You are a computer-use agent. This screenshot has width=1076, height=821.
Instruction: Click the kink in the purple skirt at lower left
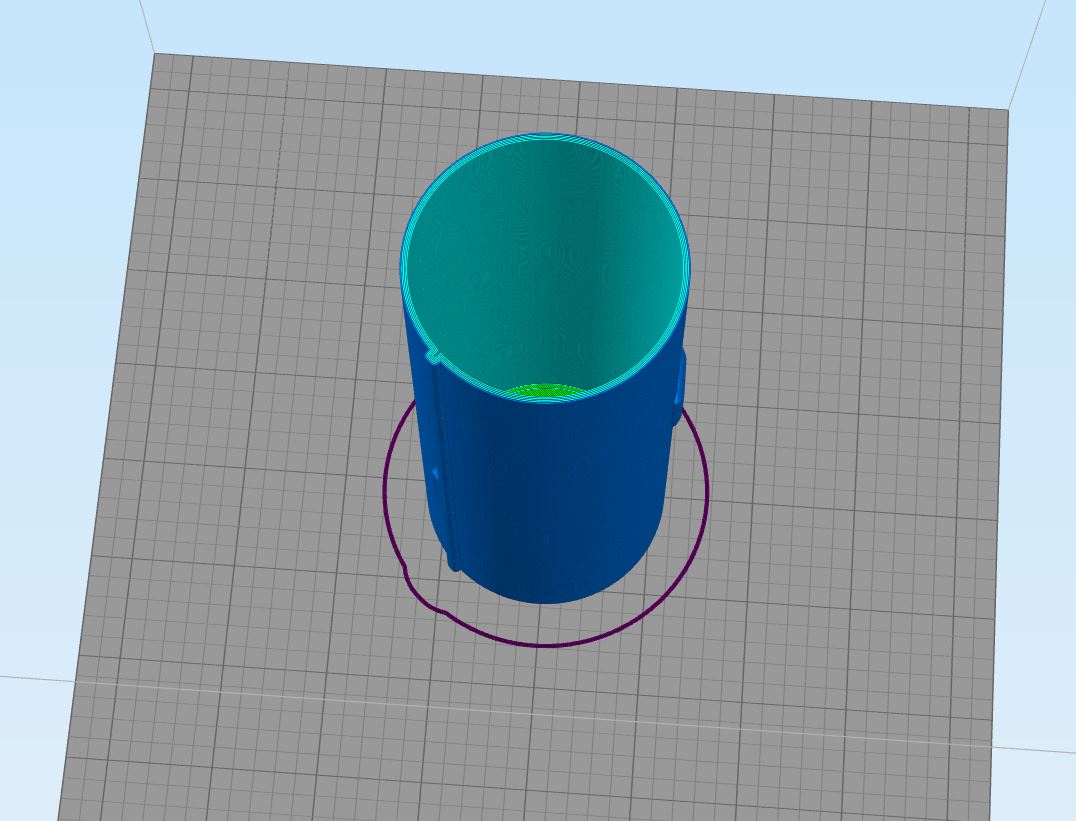(405, 573)
